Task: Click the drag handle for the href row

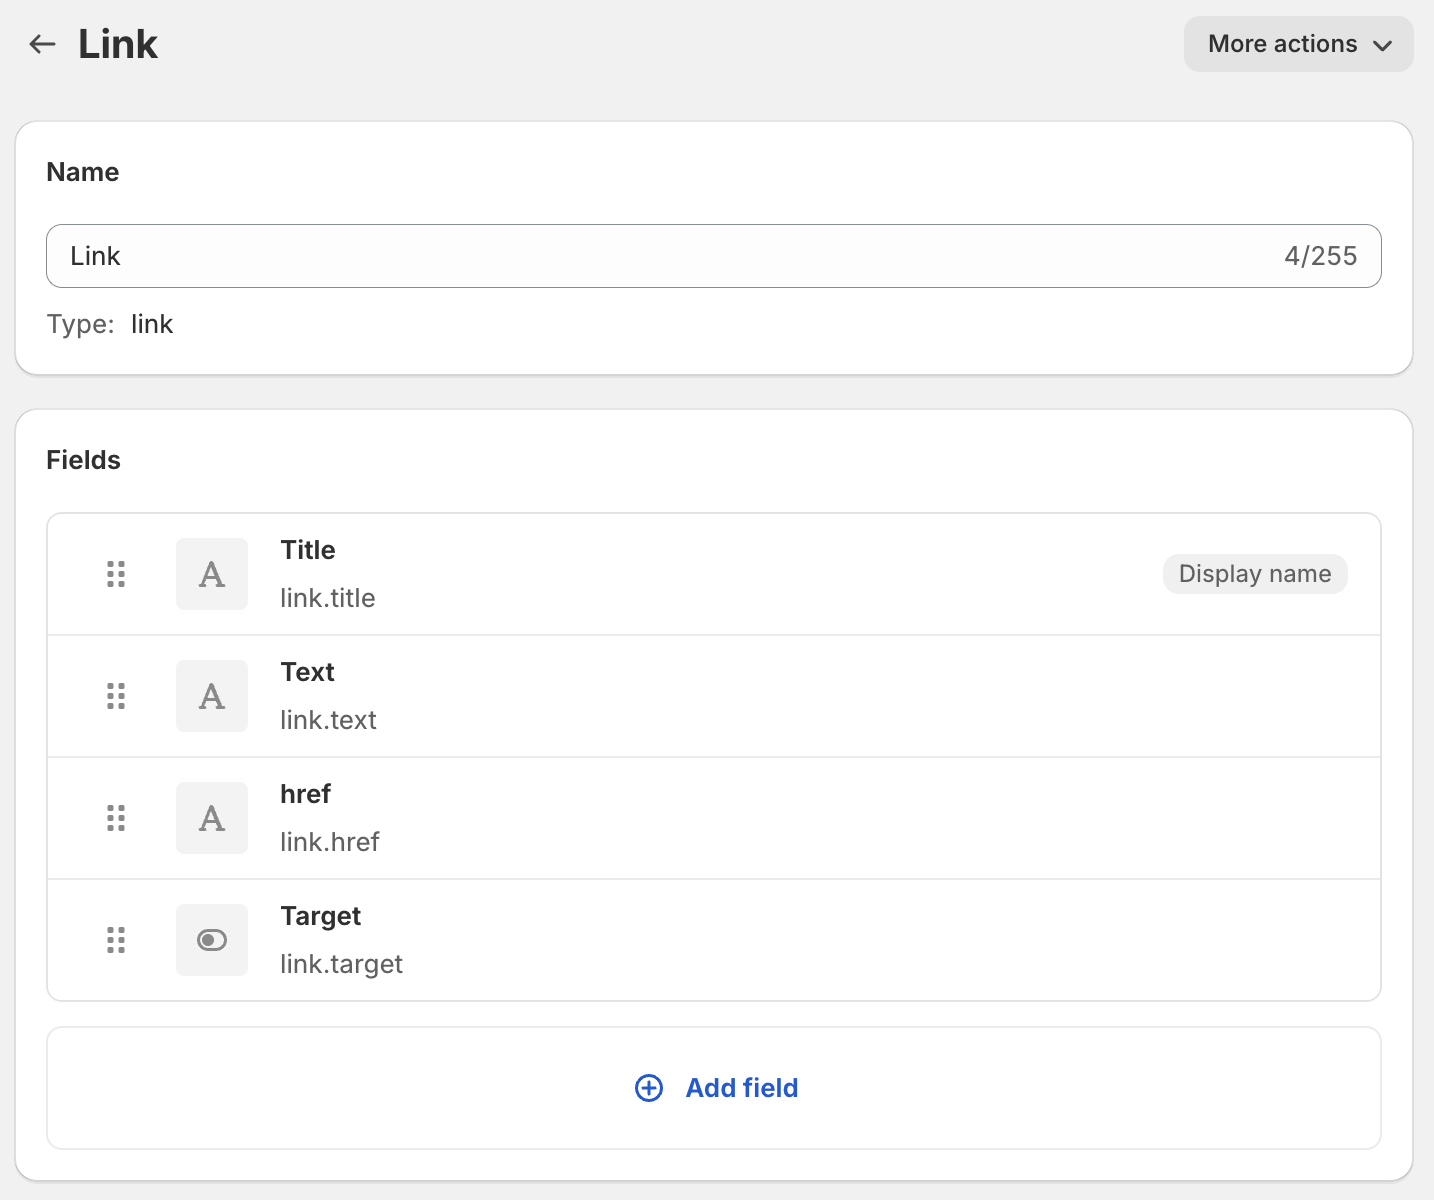Action: tap(115, 817)
